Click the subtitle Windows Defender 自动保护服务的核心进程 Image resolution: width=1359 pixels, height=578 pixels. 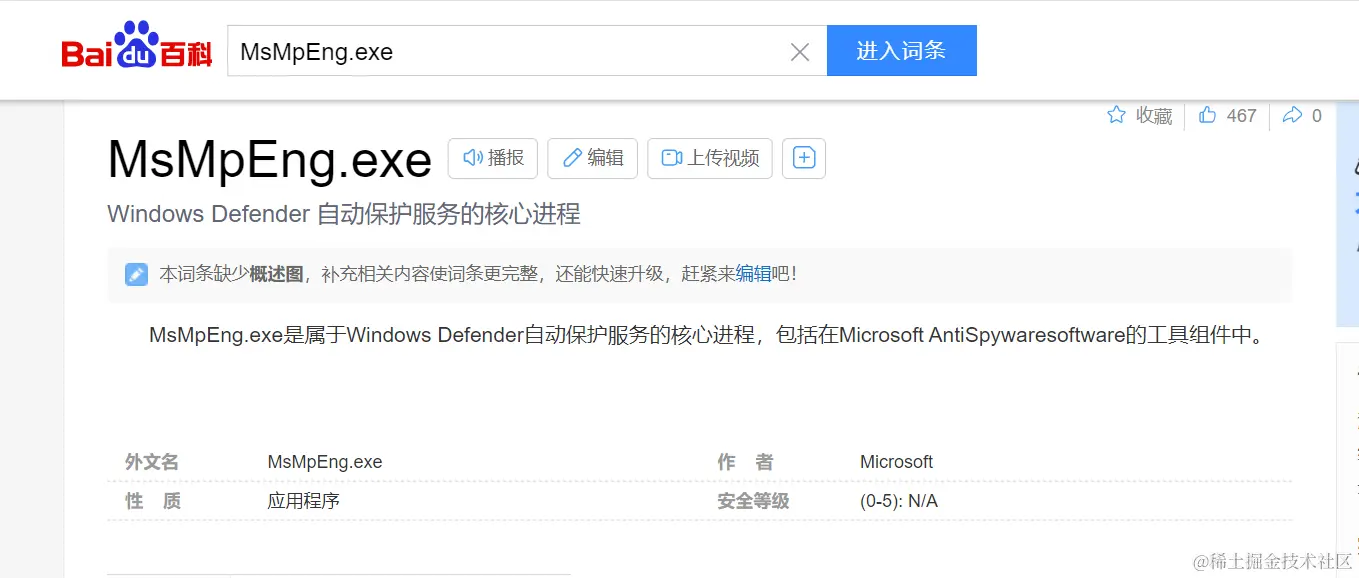coord(344,214)
